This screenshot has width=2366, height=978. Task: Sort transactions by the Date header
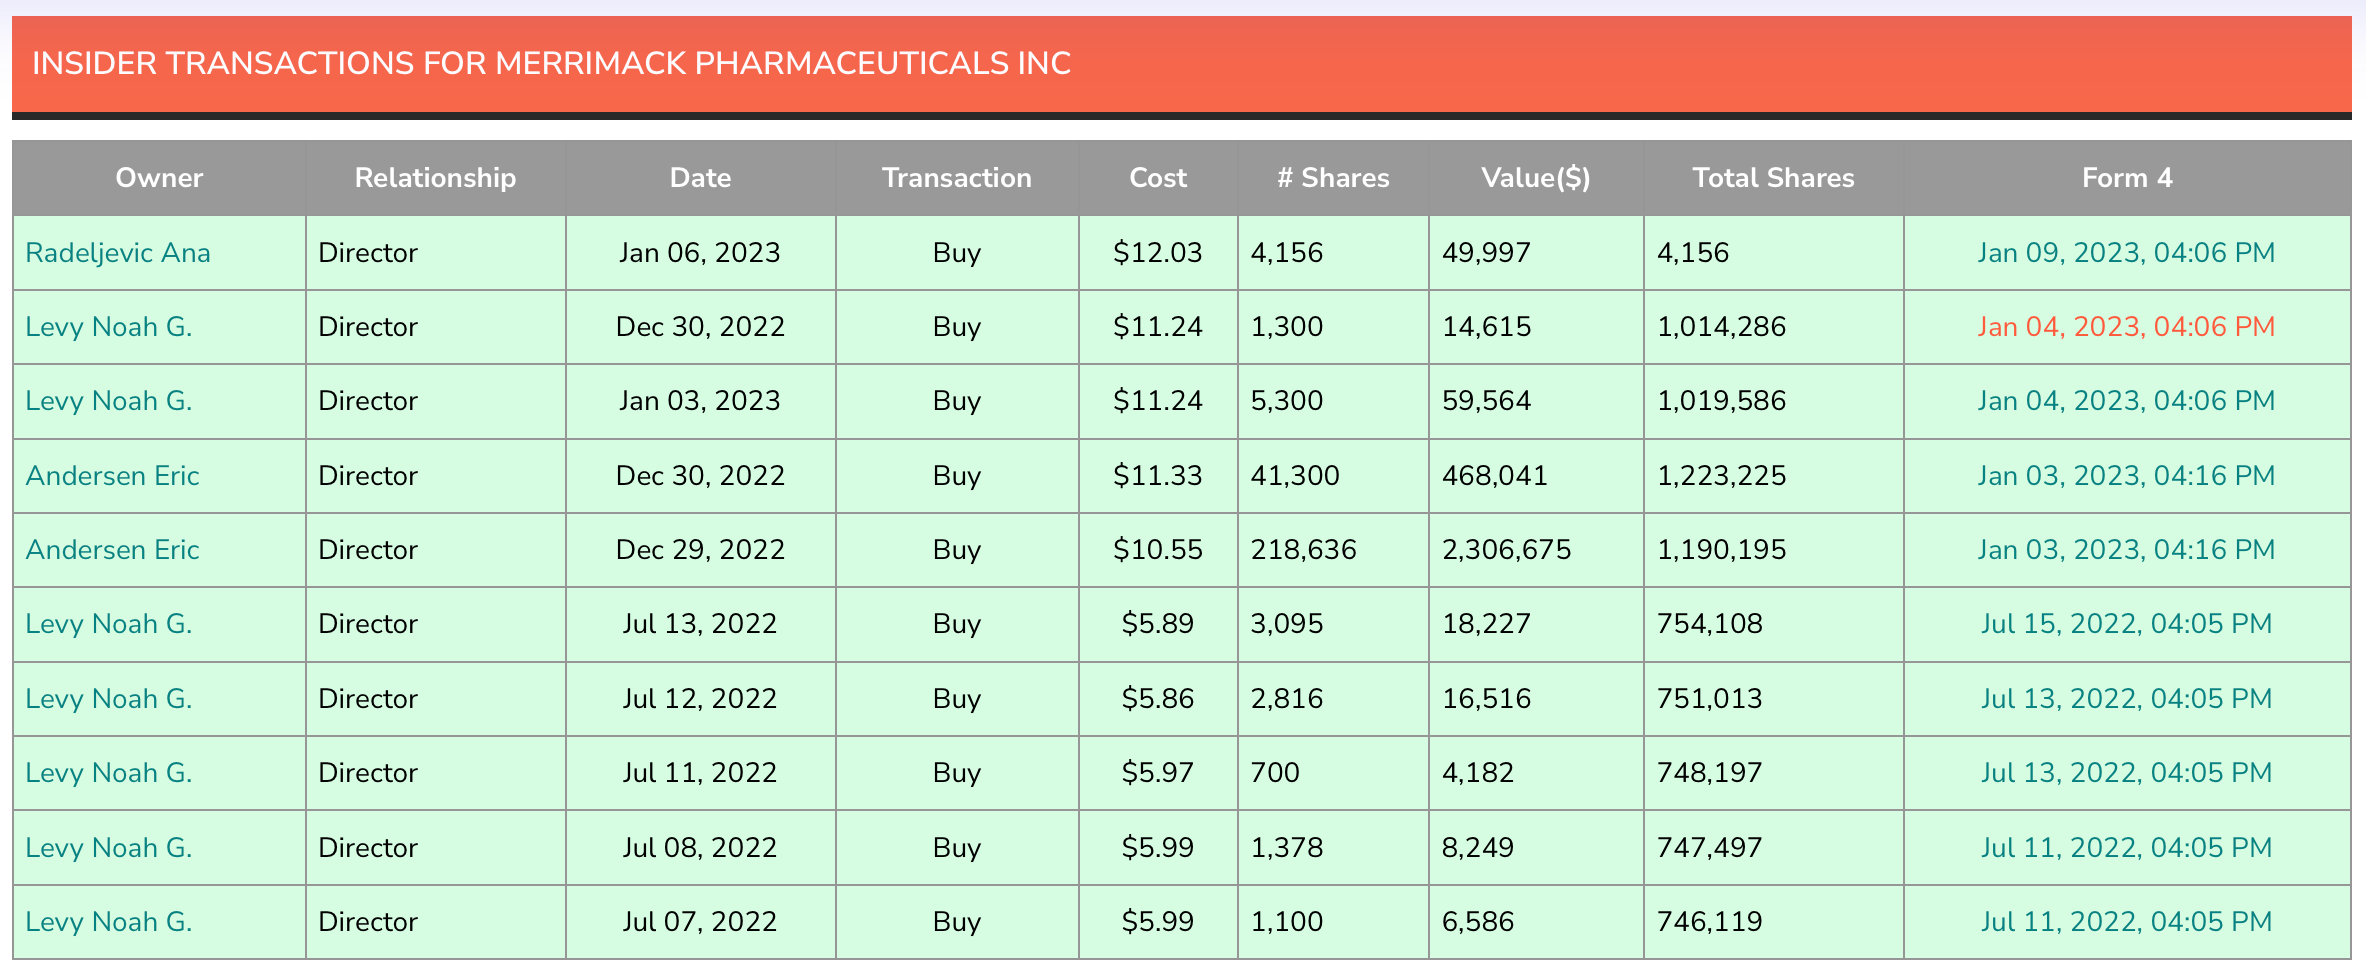click(700, 177)
